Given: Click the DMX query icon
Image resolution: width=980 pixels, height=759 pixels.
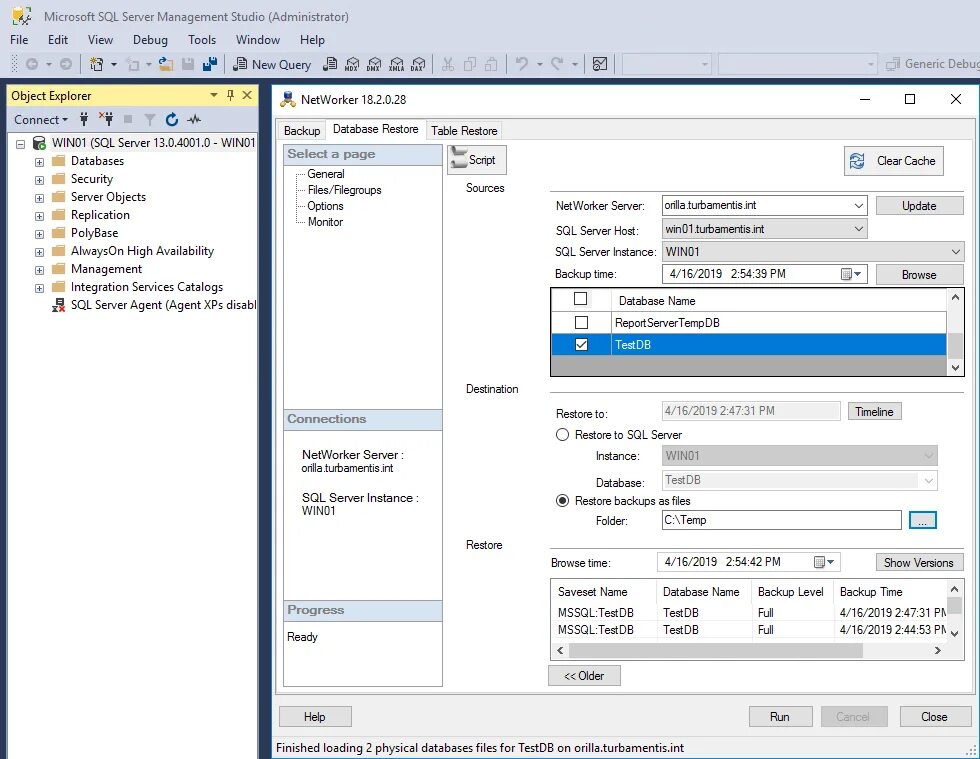Looking at the screenshot, I should pyautogui.click(x=374, y=64).
